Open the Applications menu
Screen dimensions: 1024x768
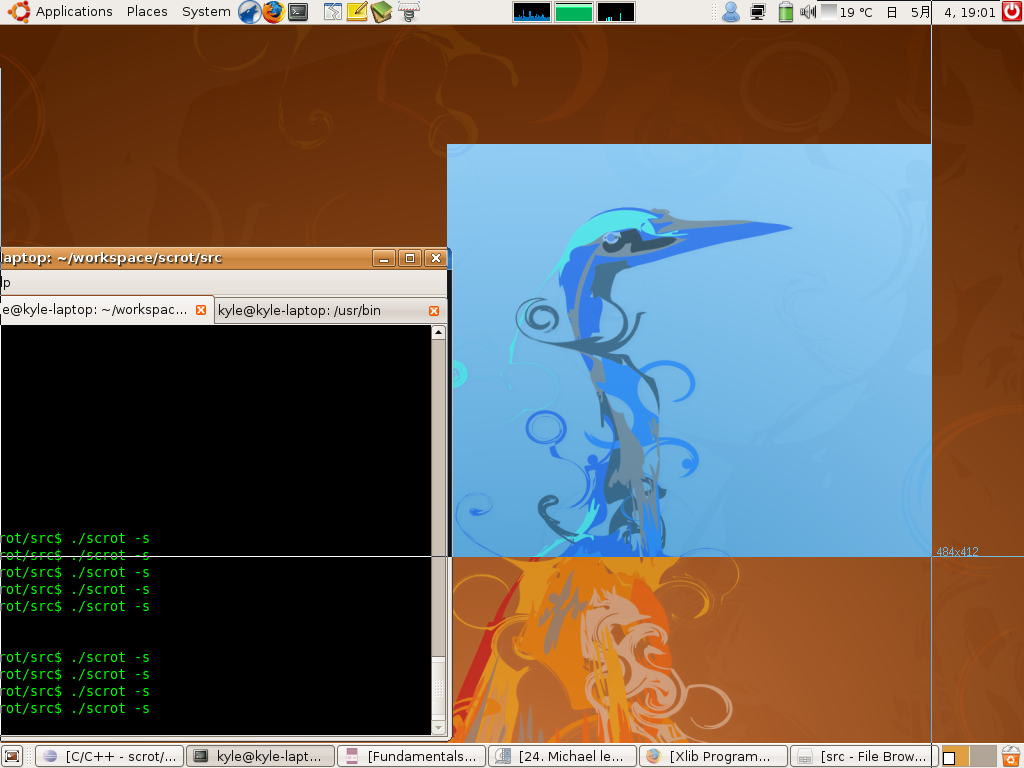(74, 12)
